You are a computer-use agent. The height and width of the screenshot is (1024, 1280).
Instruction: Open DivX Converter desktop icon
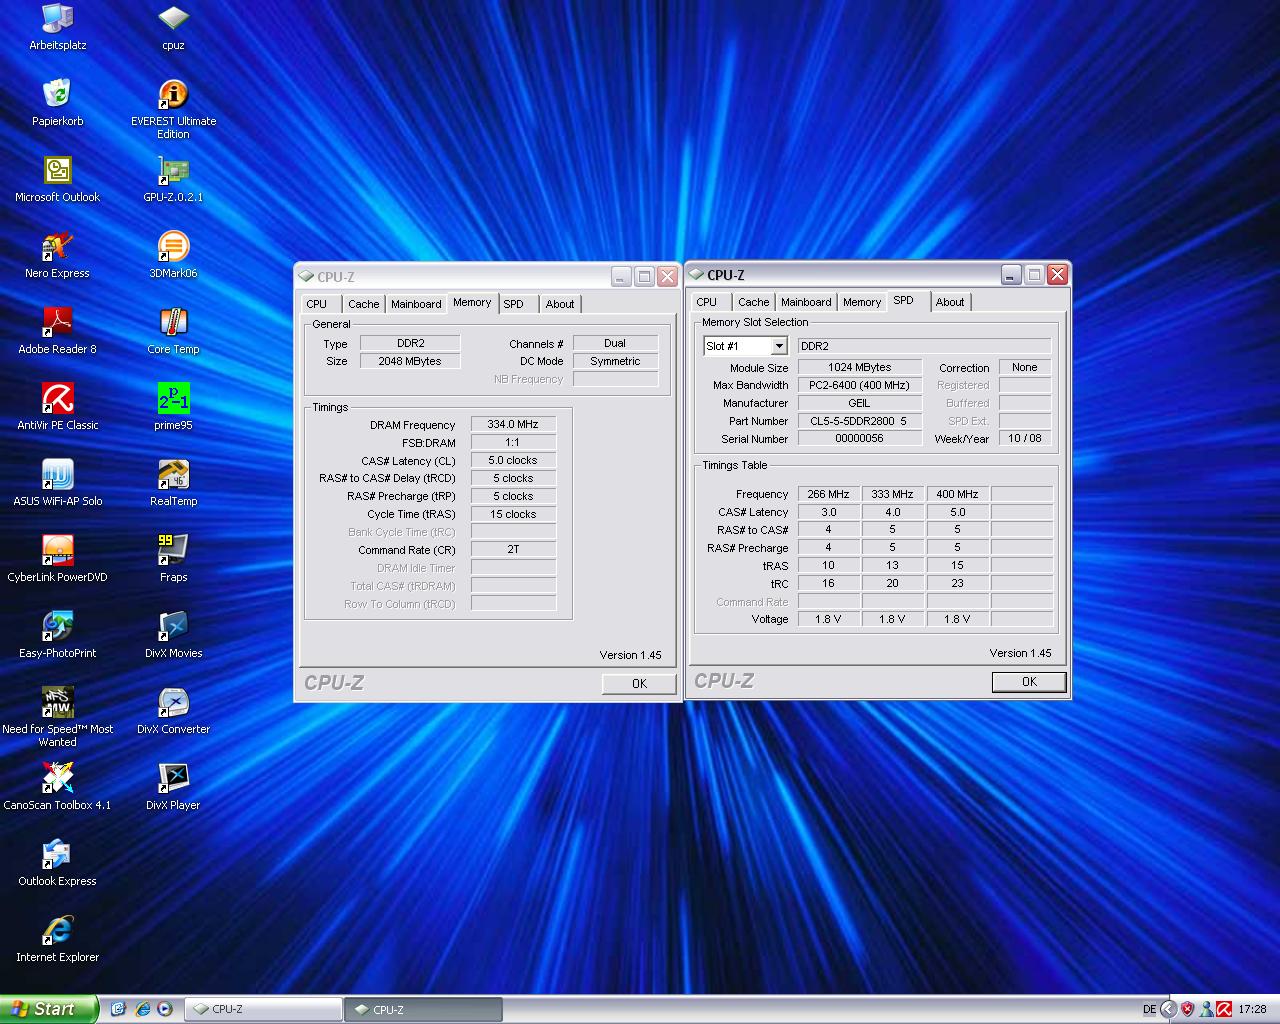pyautogui.click(x=173, y=711)
